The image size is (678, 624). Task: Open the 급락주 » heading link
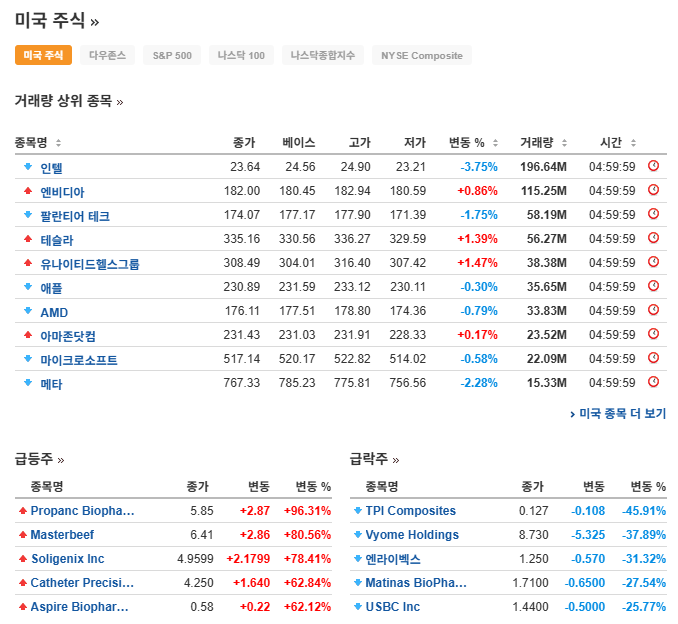pos(374,459)
